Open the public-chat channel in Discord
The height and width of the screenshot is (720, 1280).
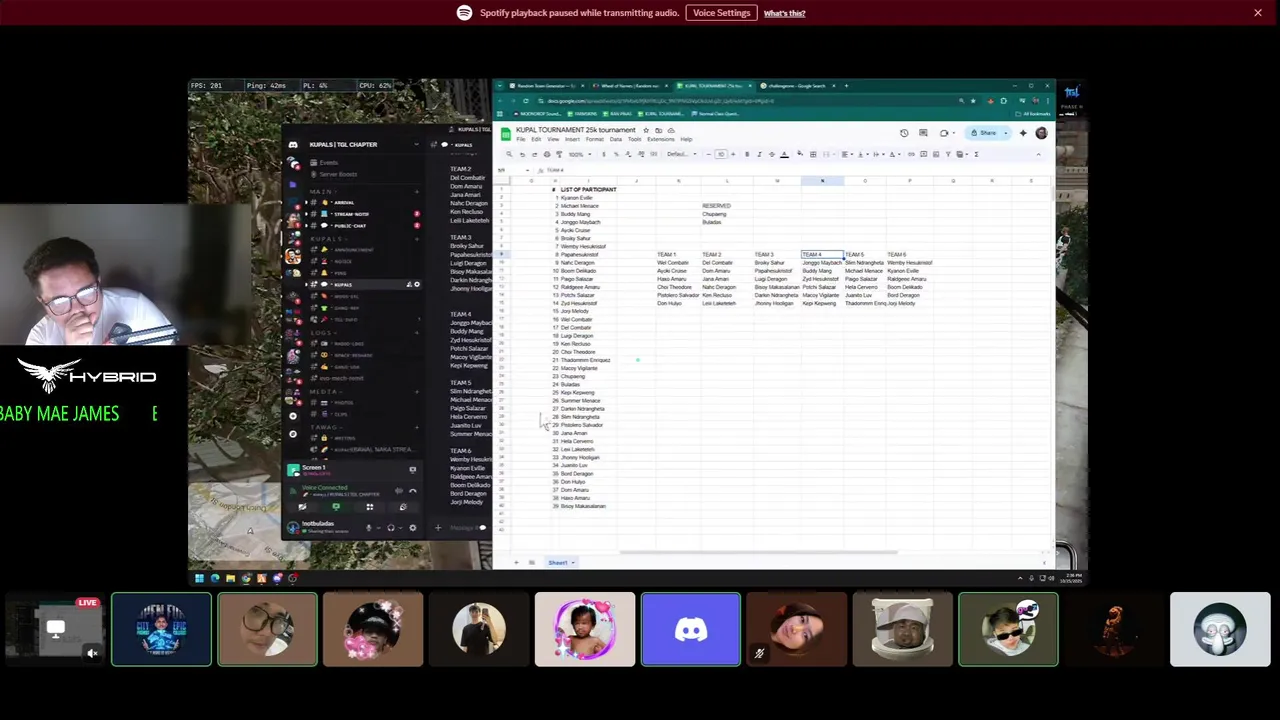[x=350, y=225]
